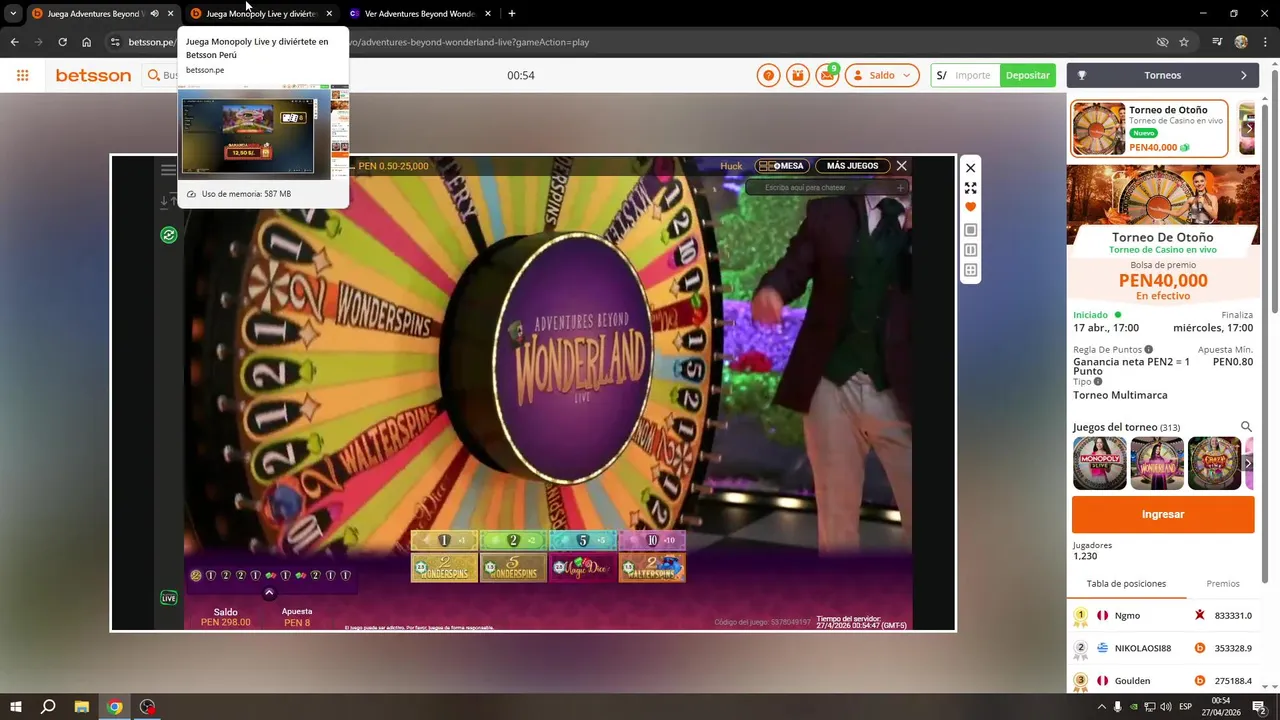The width and height of the screenshot is (1280, 720).
Task: Click the MÁS JUEGOS button
Action: [852, 166]
